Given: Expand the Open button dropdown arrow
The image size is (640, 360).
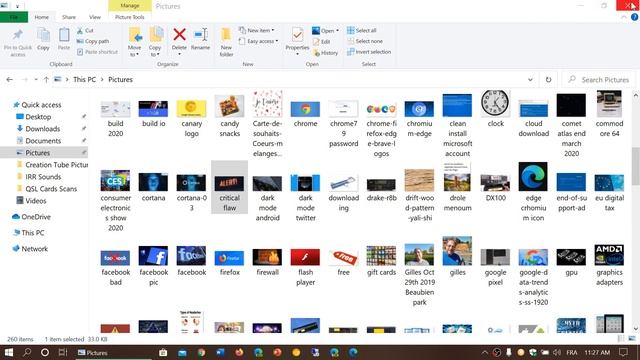Looking at the screenshot, I should click(338, 31).
